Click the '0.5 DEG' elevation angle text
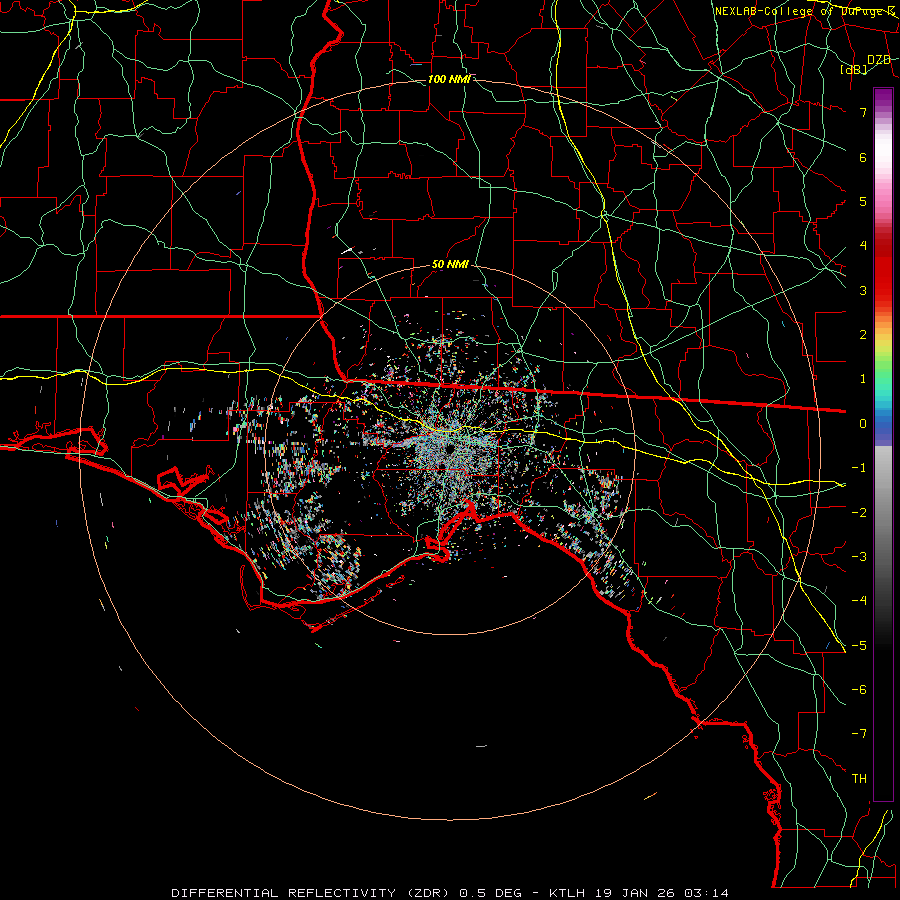900x900 pixels. [490, 893]
